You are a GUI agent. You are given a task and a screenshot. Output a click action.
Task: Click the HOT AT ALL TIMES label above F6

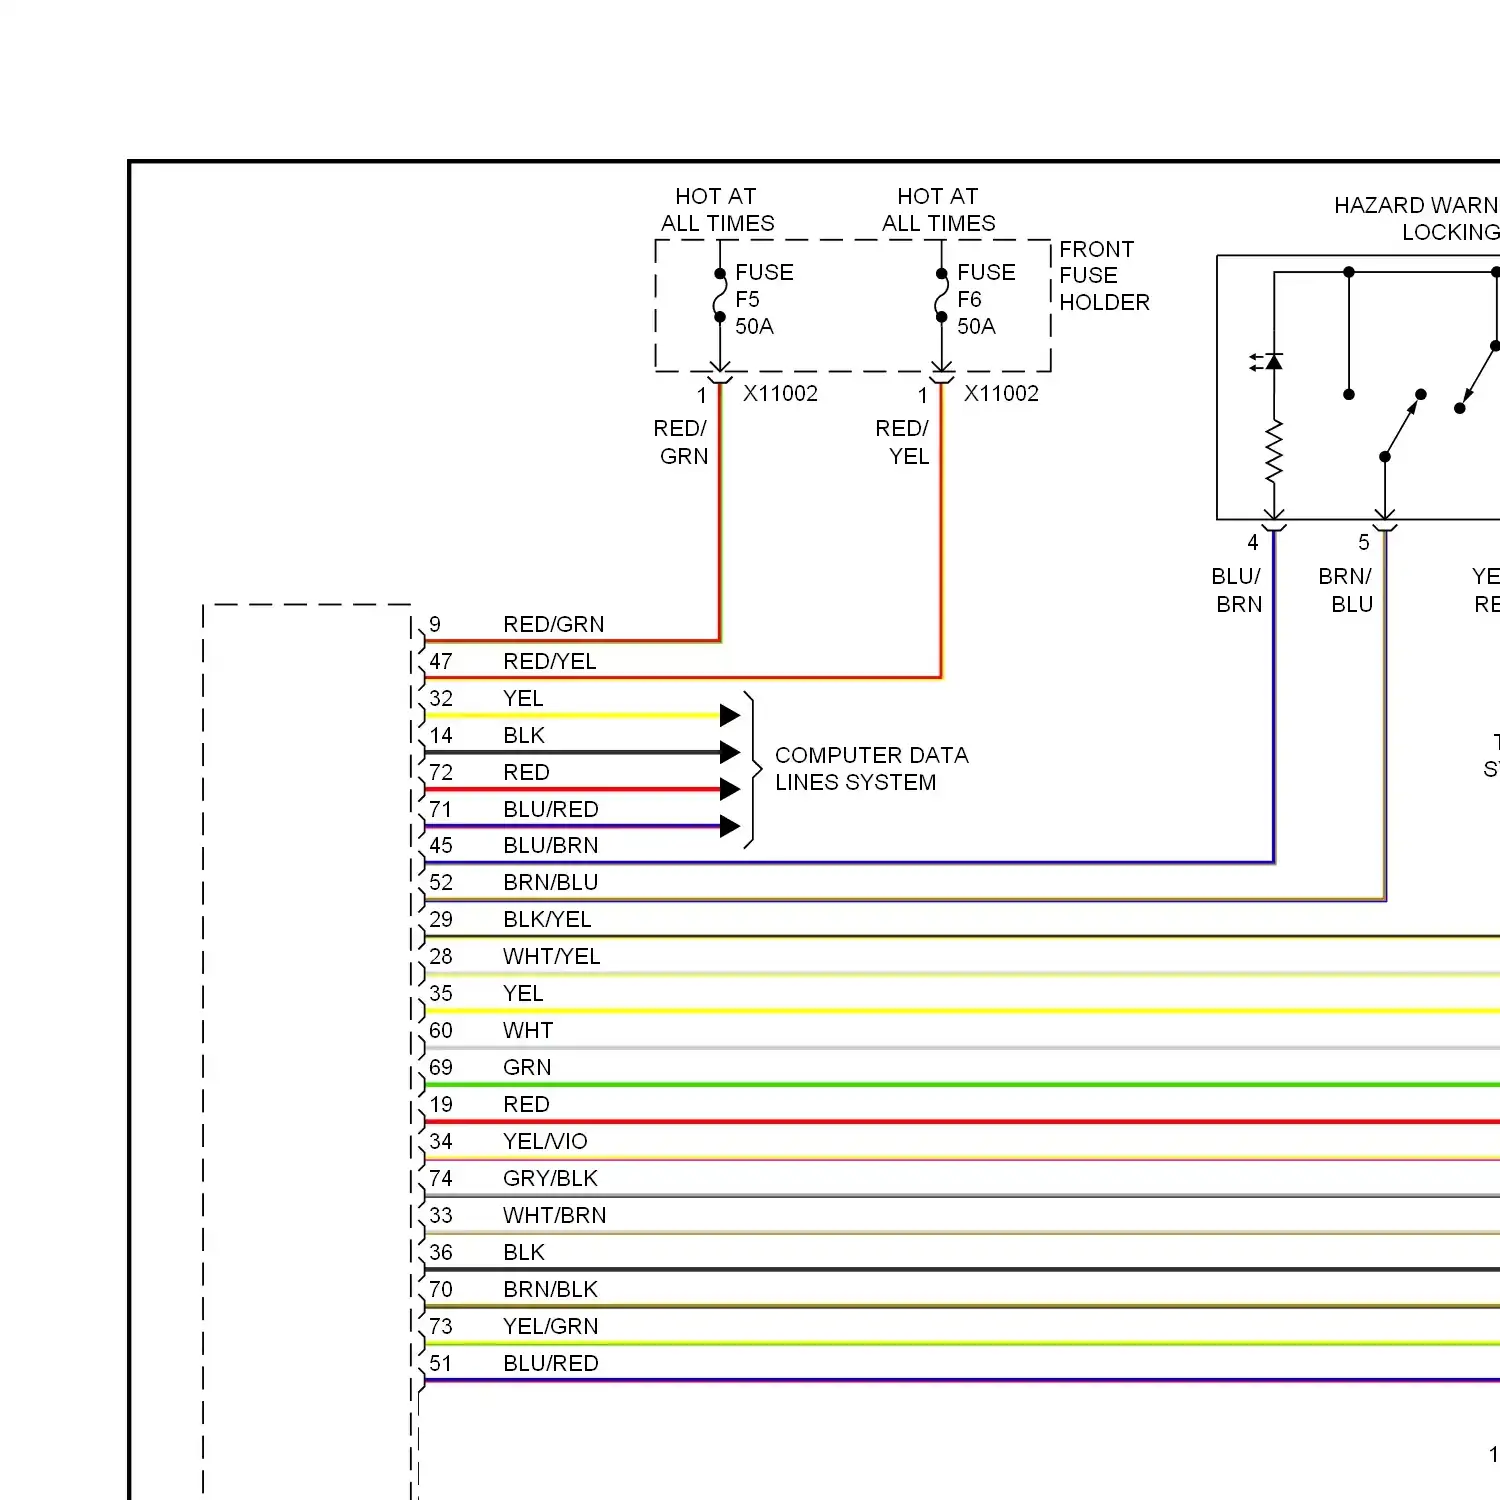pos(938,210)
